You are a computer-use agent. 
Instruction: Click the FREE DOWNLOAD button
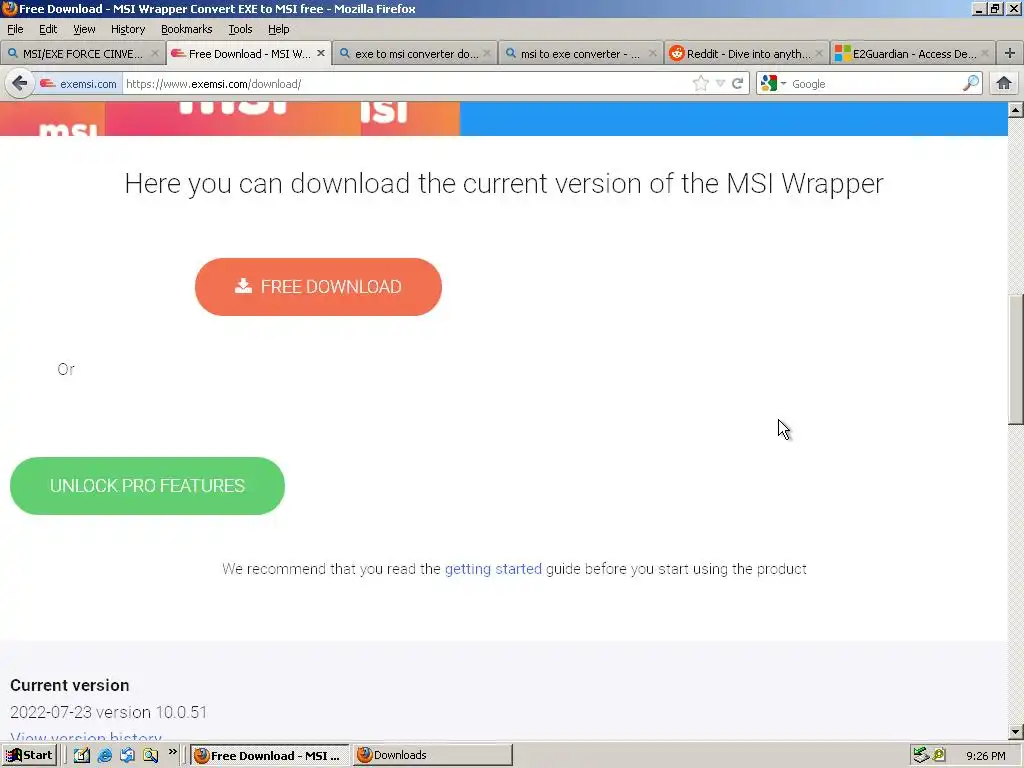(318, 287)
